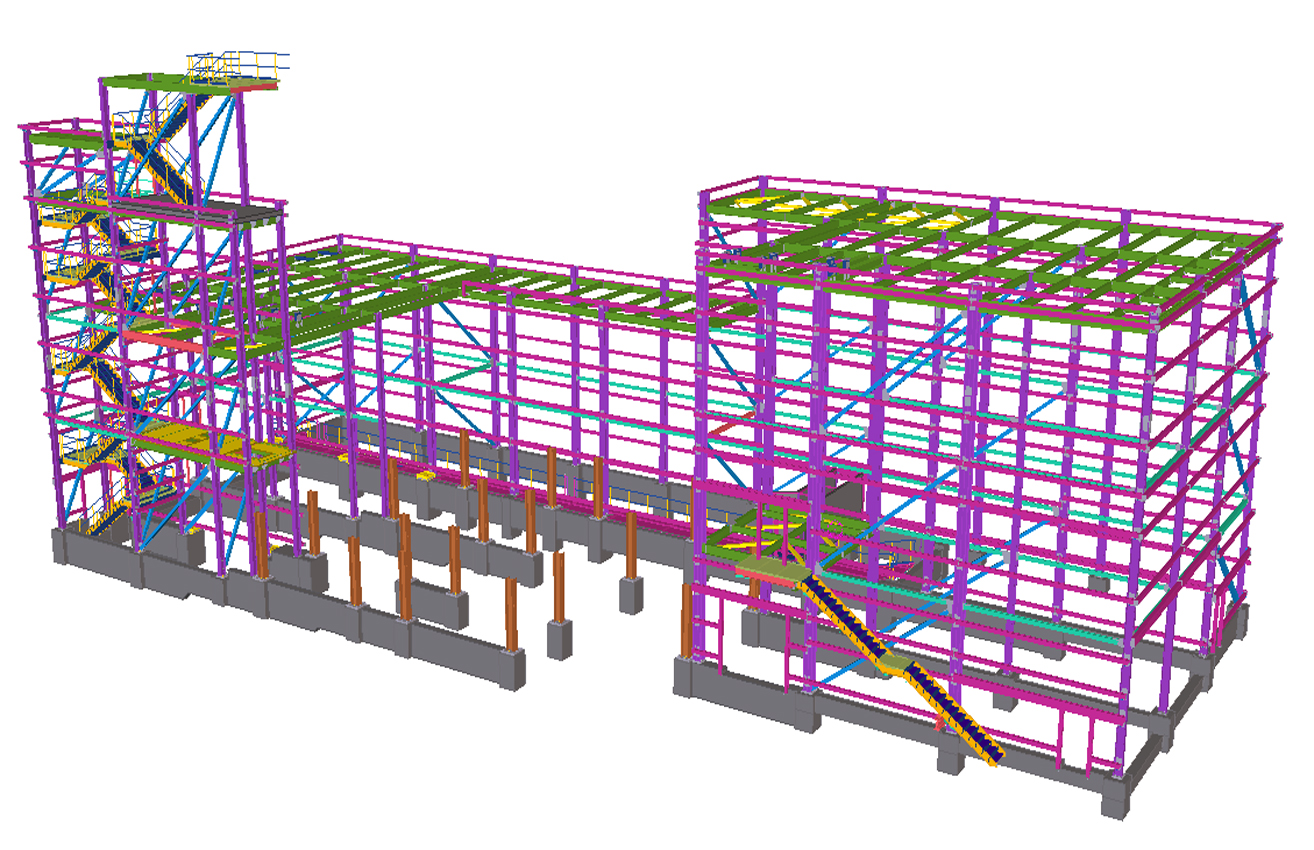Image resolution: width=1314 pixels, height=850 pixels.
Task: Select the landing platform above lower-right stairs
Action: pos(768,572)
